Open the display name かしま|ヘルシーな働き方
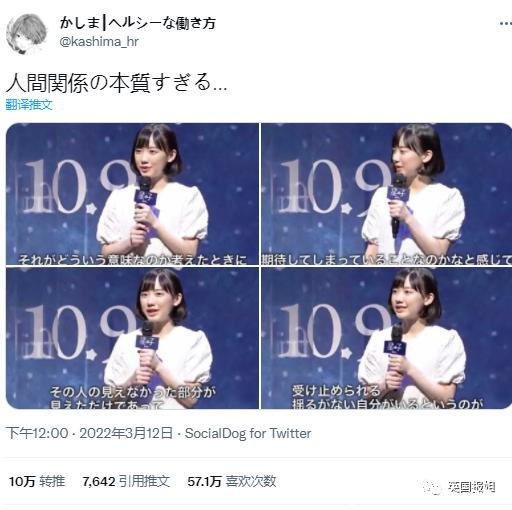The height and width of the screenshot is (510, 512). [138, 23]
